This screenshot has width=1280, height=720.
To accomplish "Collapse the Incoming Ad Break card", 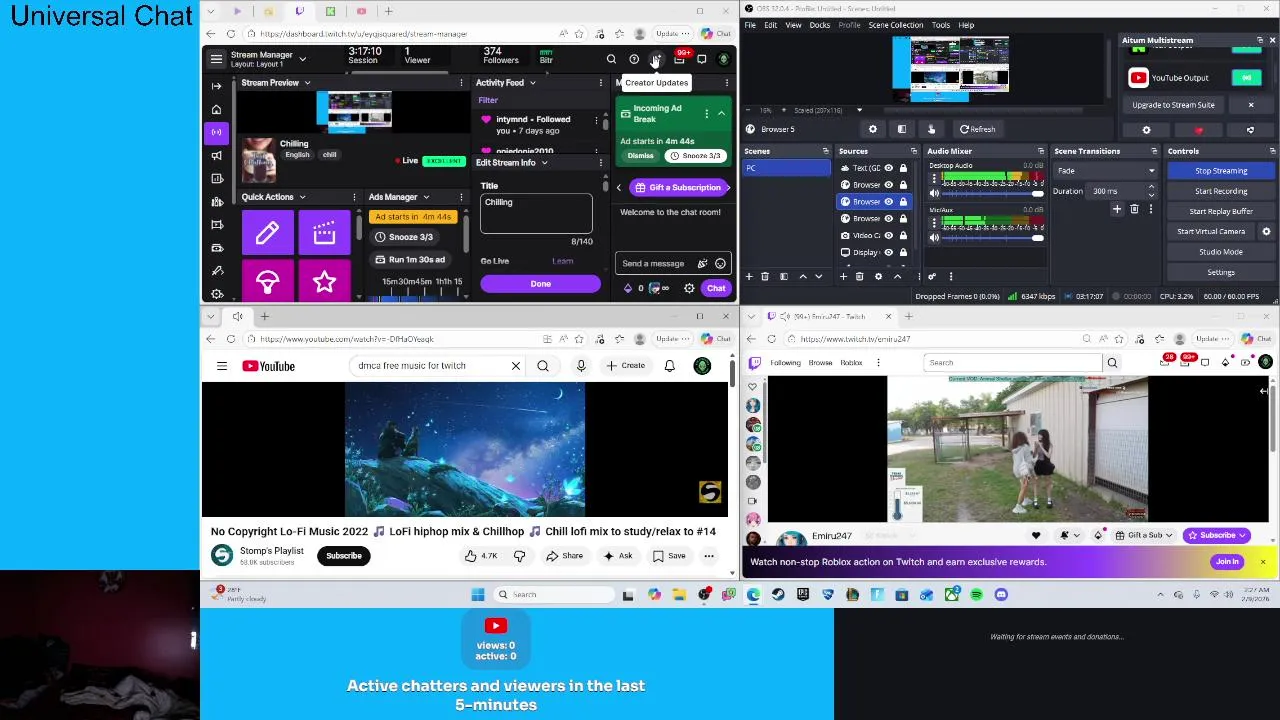I will 721,113.
